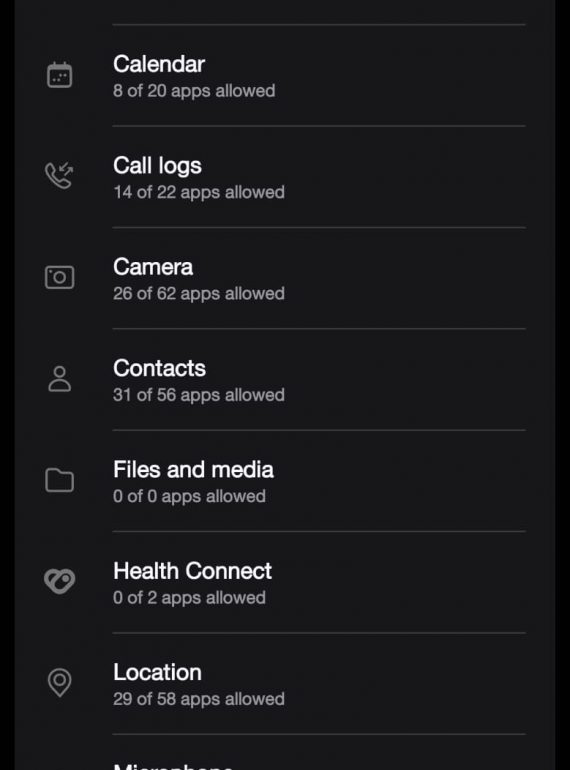This screenshot has height=770, width=570.
Task: Tap the Files and media folder icon
Action: click(x=59, y=480)
